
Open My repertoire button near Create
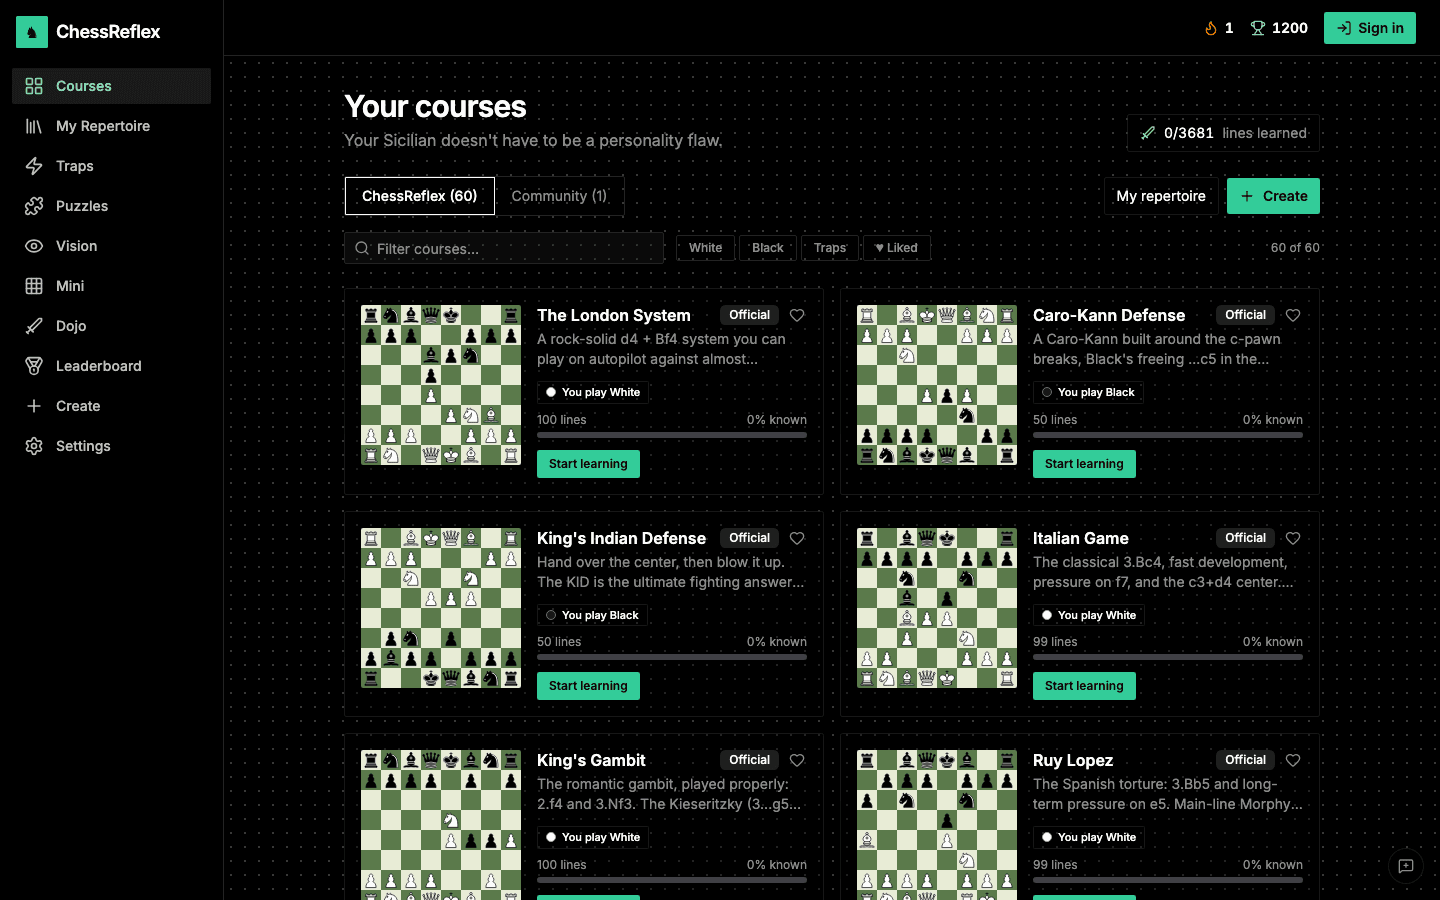[1161, 196]
